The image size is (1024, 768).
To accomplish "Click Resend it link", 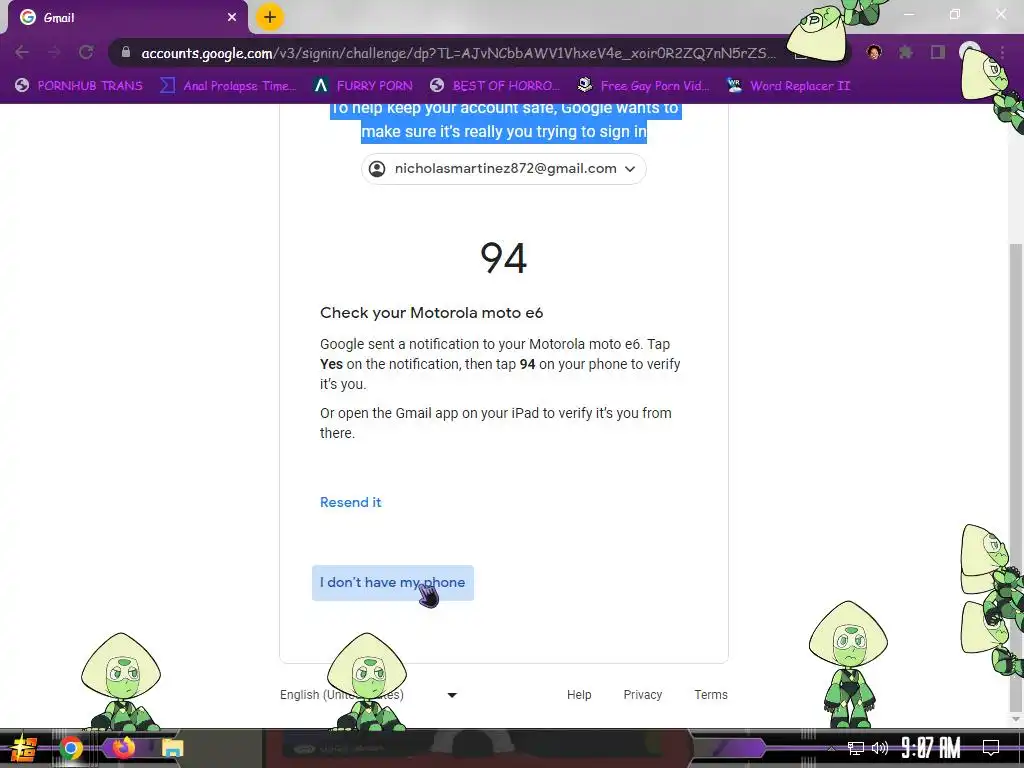I will pyautogui.click(x=351, y=502).
